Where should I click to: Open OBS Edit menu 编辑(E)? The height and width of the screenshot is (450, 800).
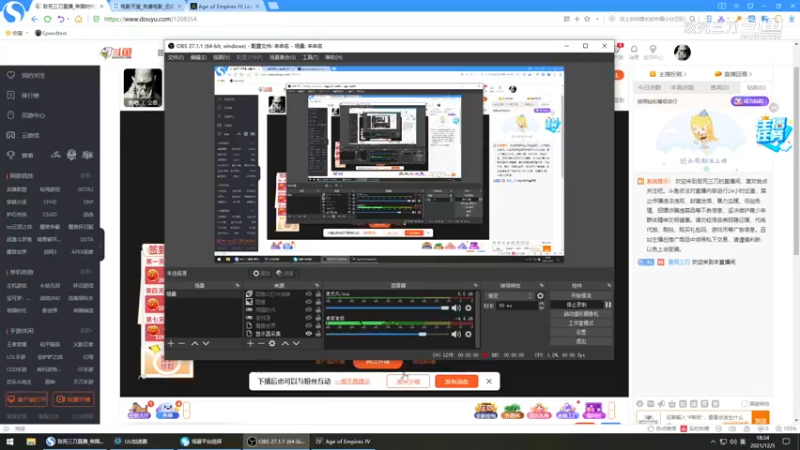point(198,58)
